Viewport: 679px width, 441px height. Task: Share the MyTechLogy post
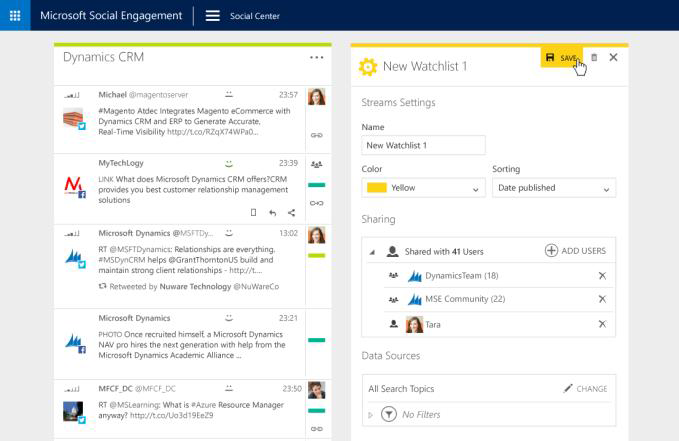291,212
